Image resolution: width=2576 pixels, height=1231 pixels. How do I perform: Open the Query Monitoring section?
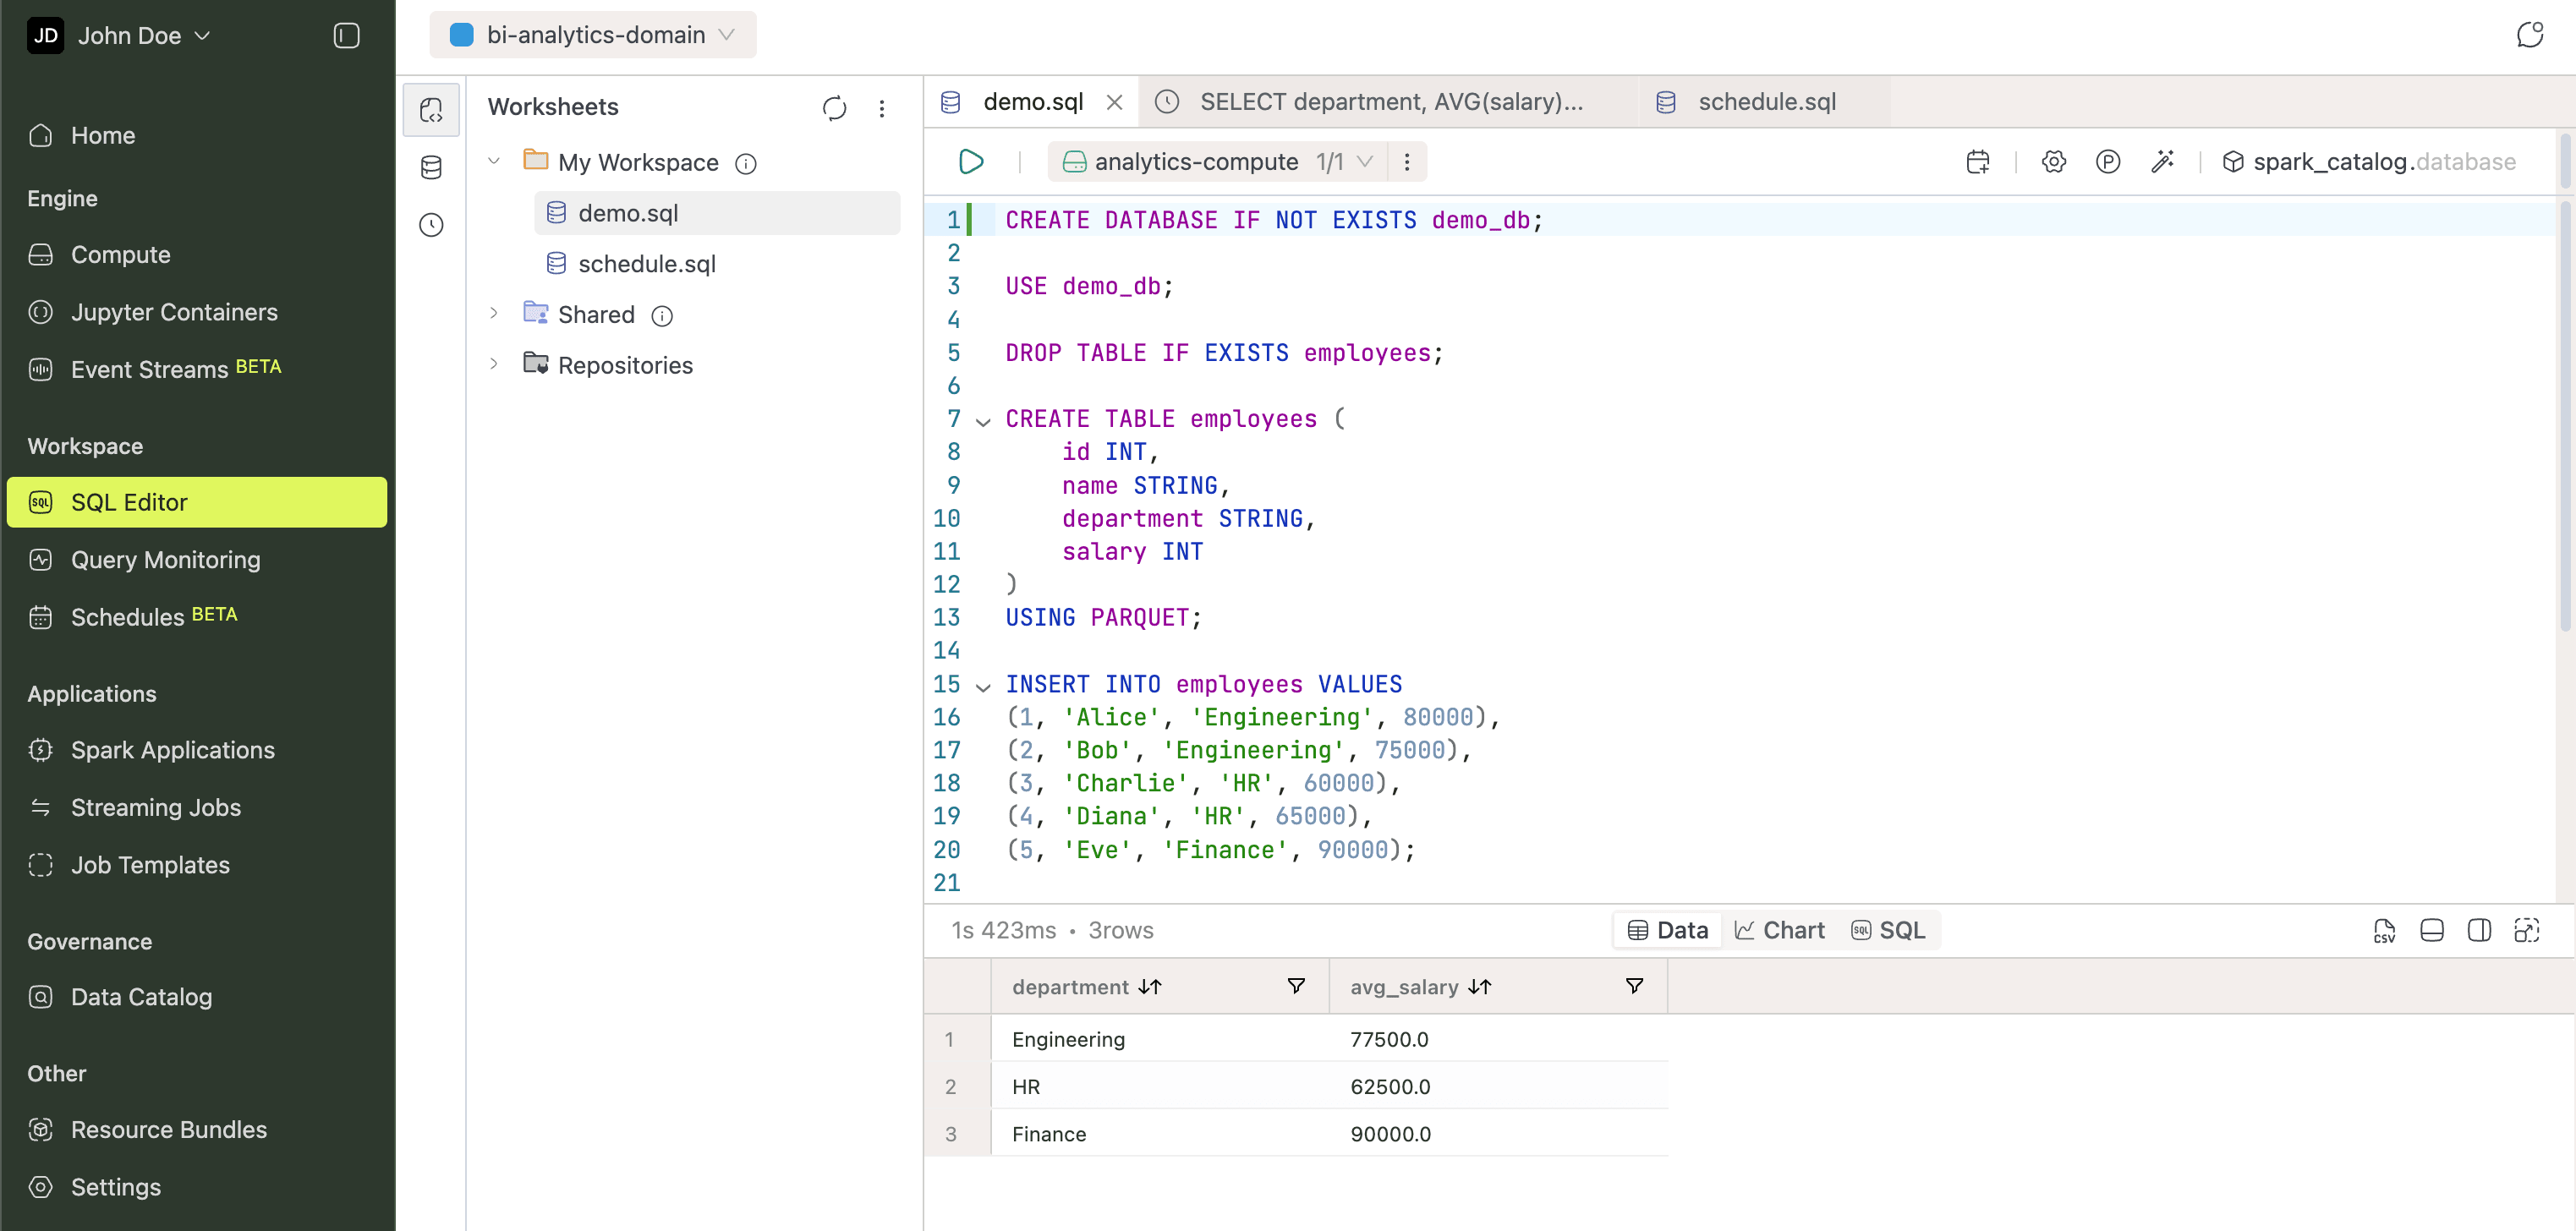point(165,560)
